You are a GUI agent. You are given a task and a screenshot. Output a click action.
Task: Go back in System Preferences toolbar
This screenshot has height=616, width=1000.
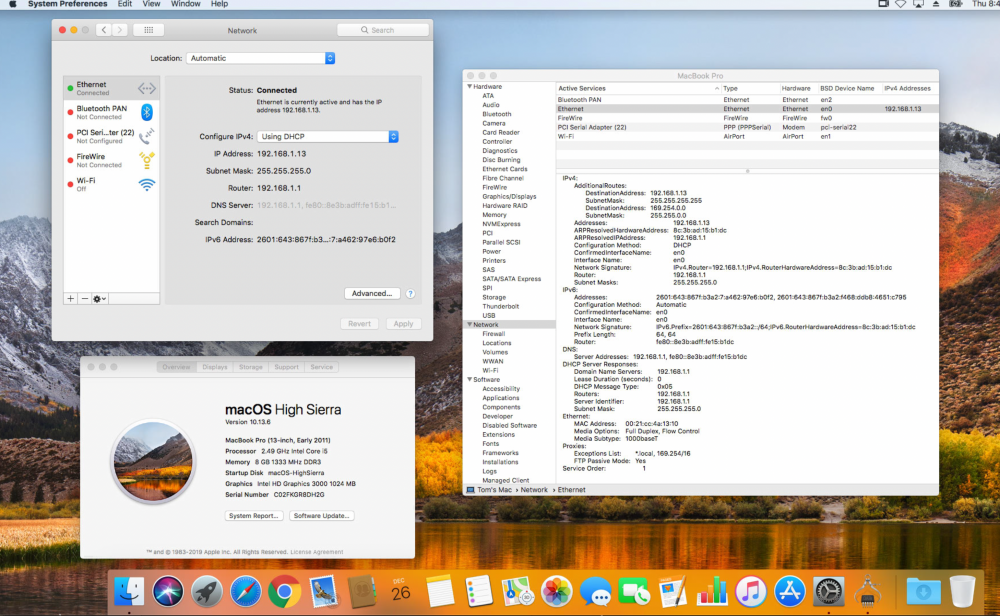104,30
